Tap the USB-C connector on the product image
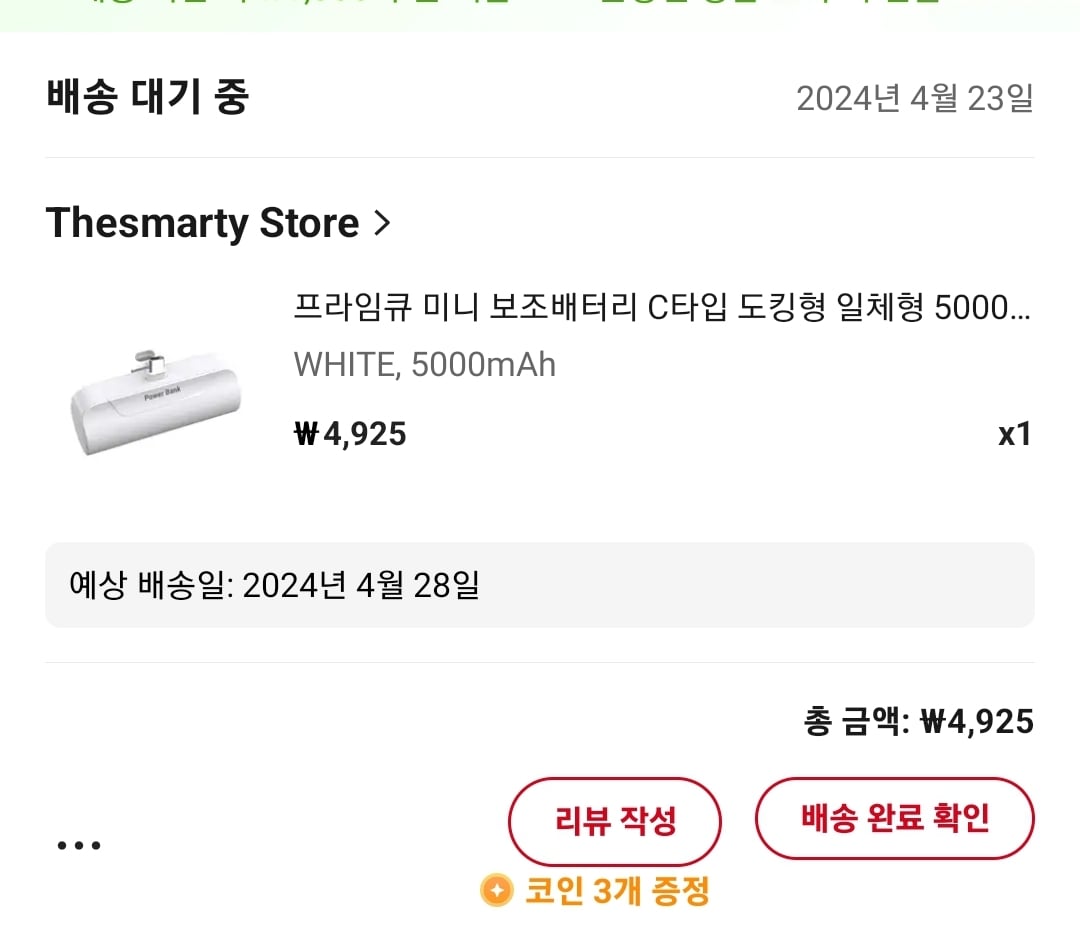Image resolution: width=1080 pixels, height=940 pixels. coord(149,363)
